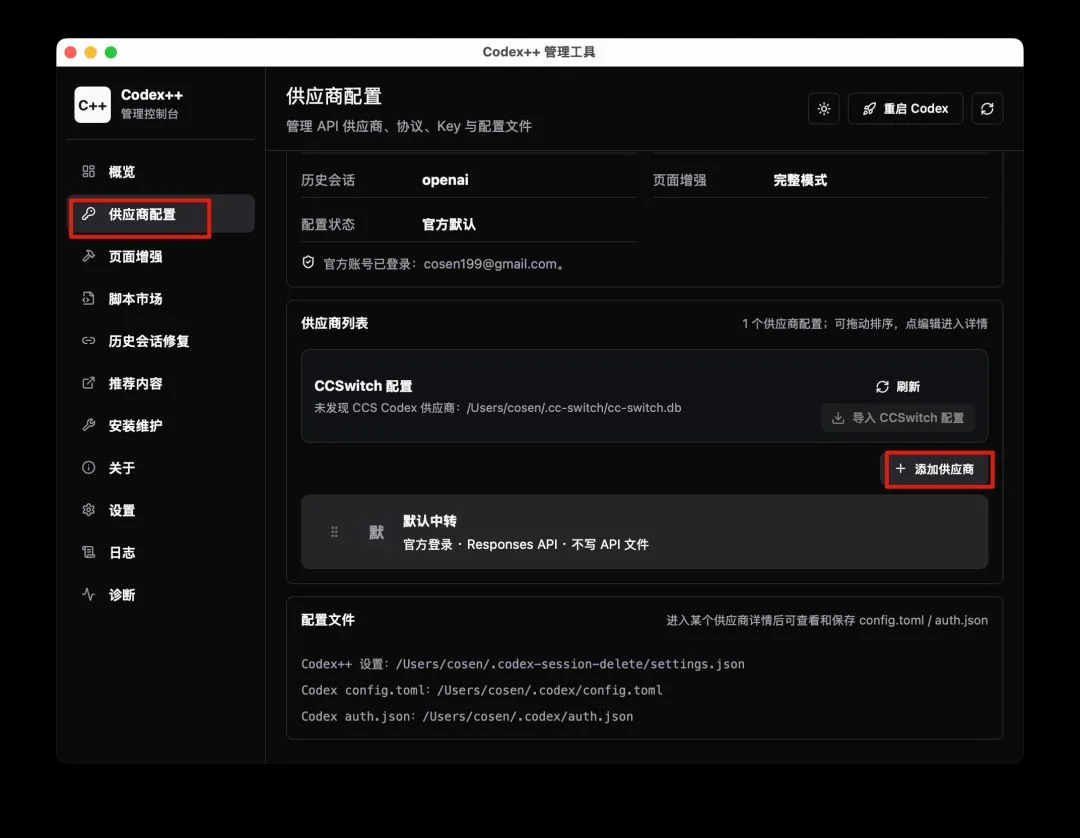Click 刷新 in CCSwitch 配置 card
The height and width of the screenshot is (838, 1080).
[897, 387]
